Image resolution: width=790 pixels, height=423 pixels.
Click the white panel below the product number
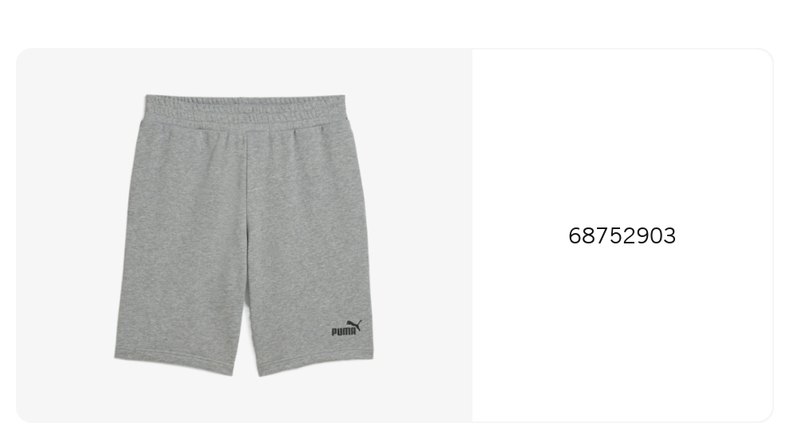(x=622, y=332)
